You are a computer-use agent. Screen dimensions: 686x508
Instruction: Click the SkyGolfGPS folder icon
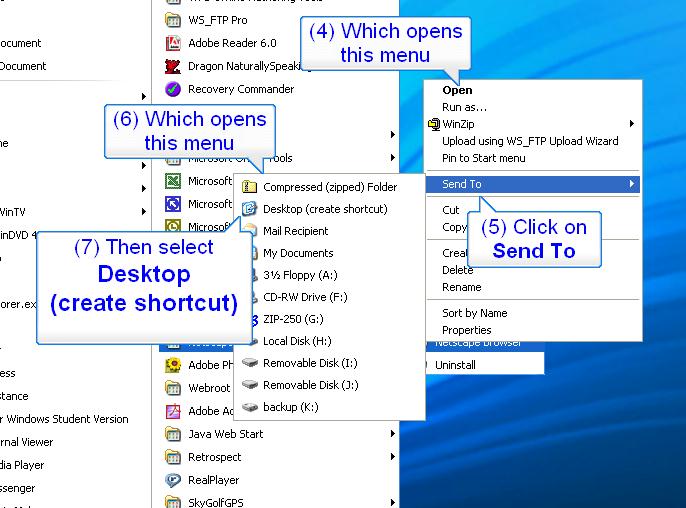[173, 502]
